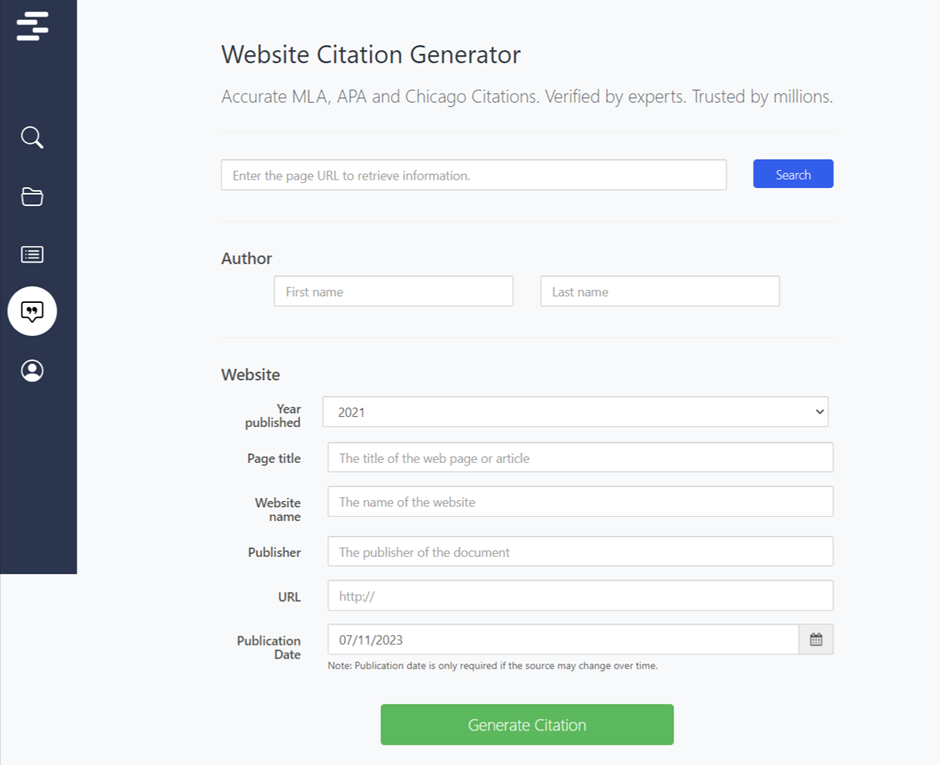
Task: Click the First name field under Author
Action: [x=393, y=291]
